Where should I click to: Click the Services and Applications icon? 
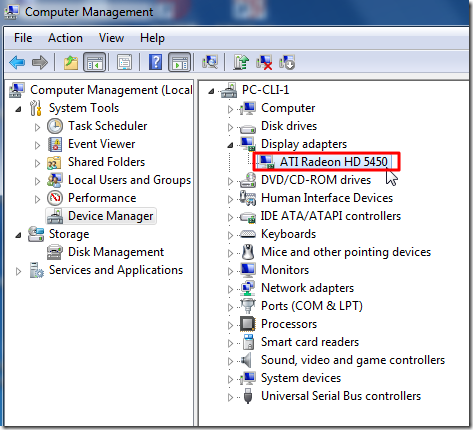[x=36, y=270]
